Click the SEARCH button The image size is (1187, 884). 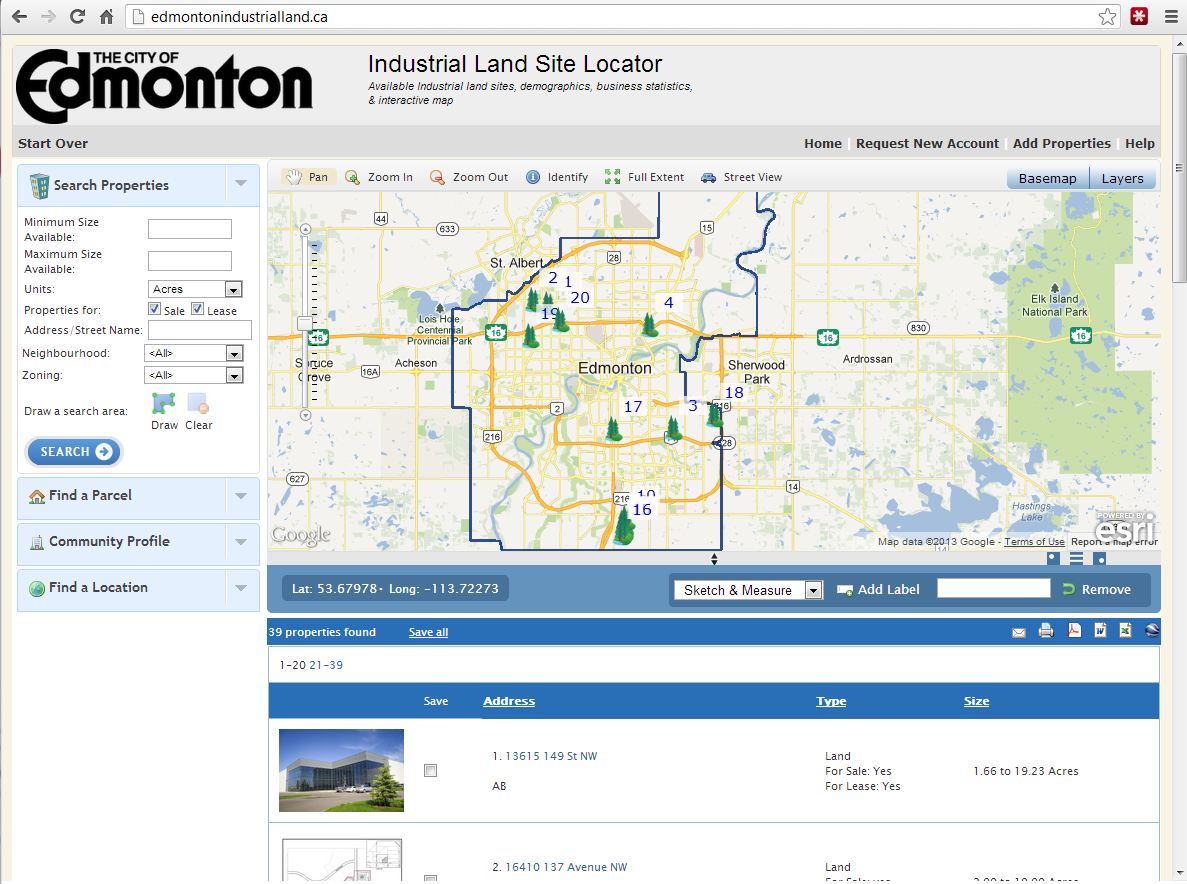pos(73,452)
